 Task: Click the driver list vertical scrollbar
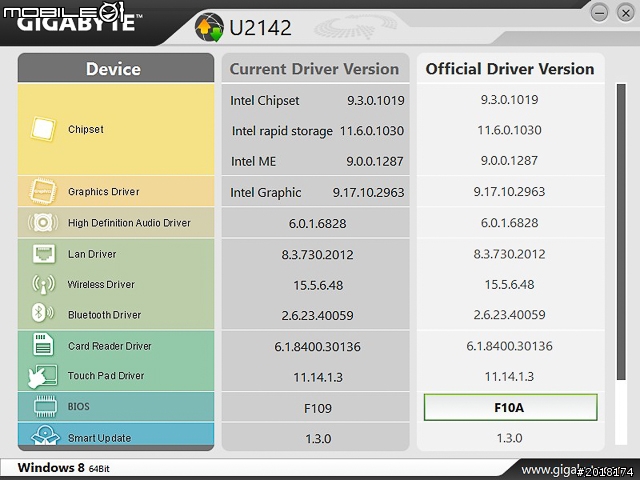621,232
